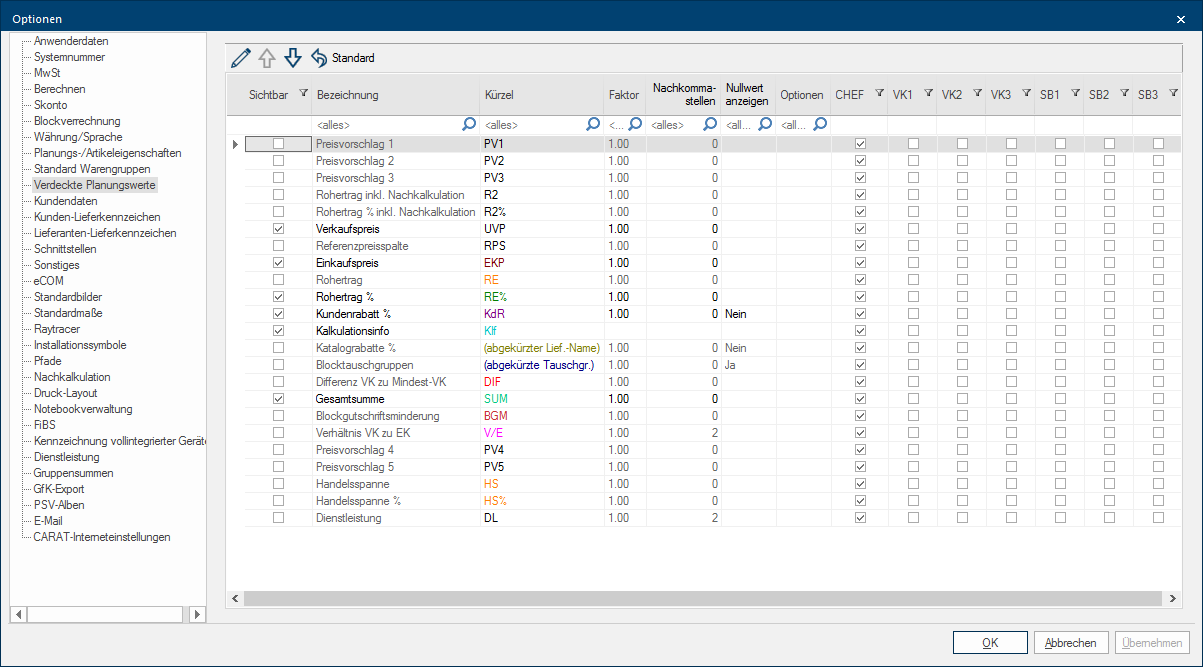Click the search magnifier in Bezeichnung filter
The width and height of the screenshot is (1203, 667).
(469, 125)
